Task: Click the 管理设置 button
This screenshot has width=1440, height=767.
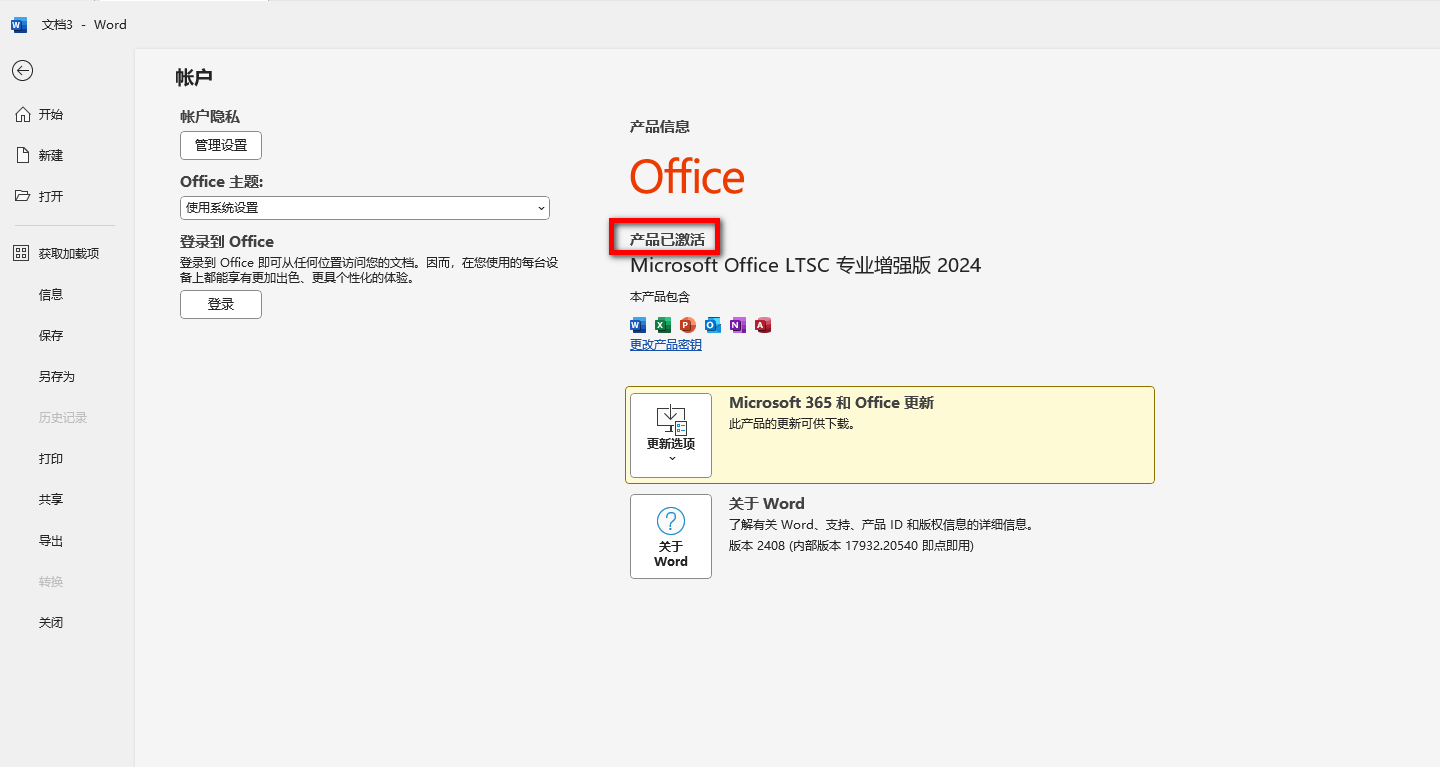Action: 221,145
